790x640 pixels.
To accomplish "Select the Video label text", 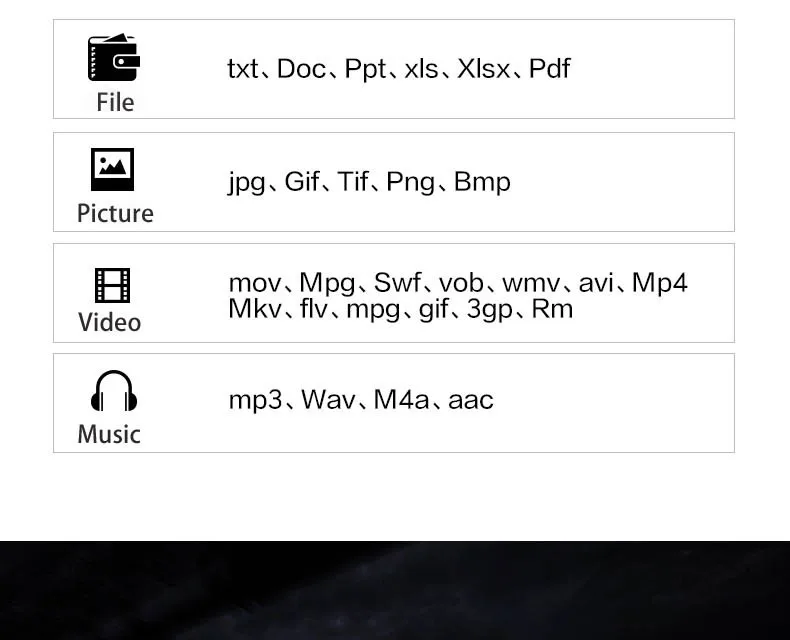I will 109,323.
